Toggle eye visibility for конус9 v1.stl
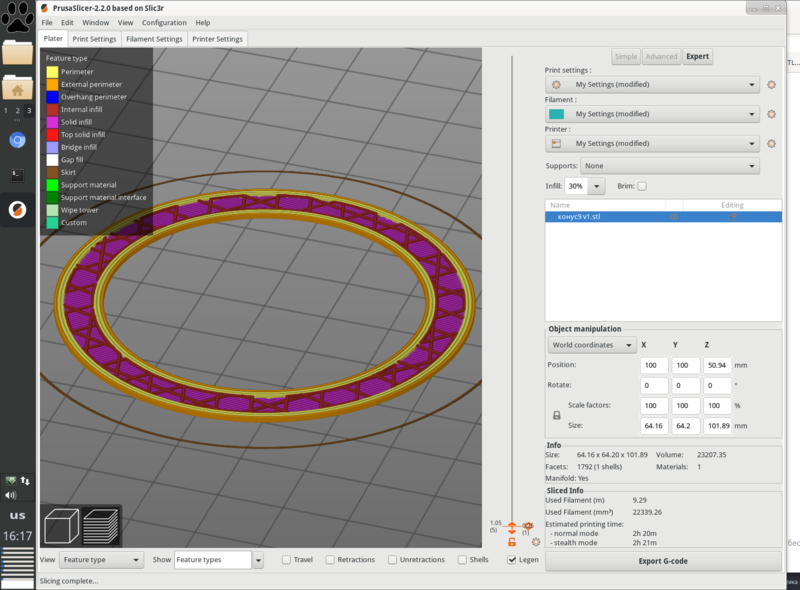Image resolution: width=800 pixels, height=590 pixels. 674,216
